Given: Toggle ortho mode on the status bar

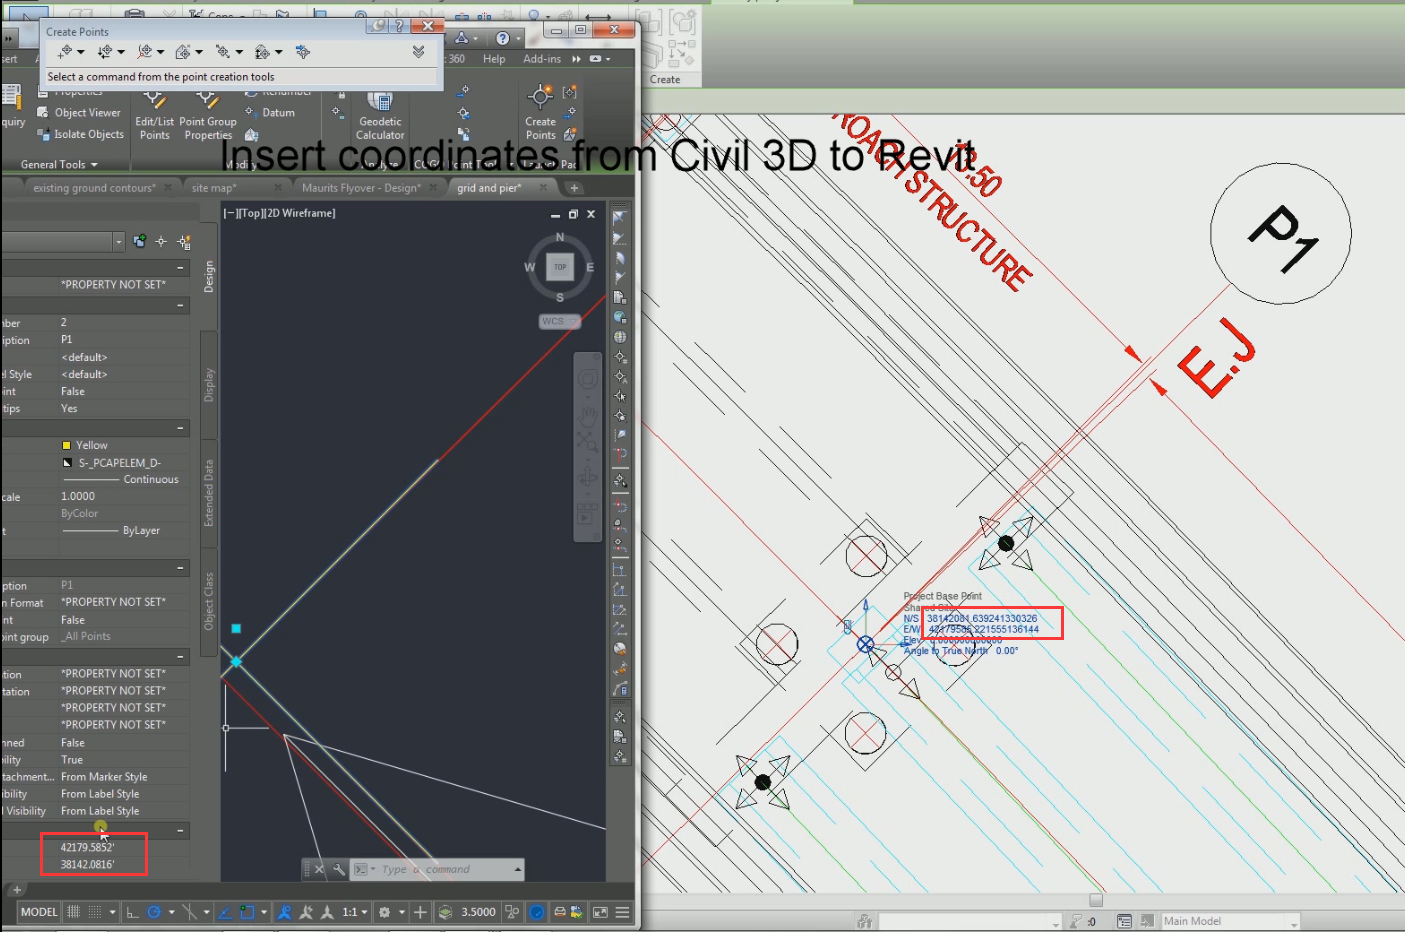Looking at the screenshot, I should (131, 911).
